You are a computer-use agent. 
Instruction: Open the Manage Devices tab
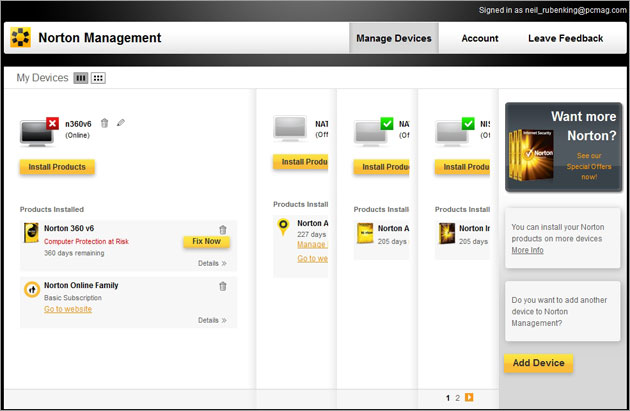(394, 38)
